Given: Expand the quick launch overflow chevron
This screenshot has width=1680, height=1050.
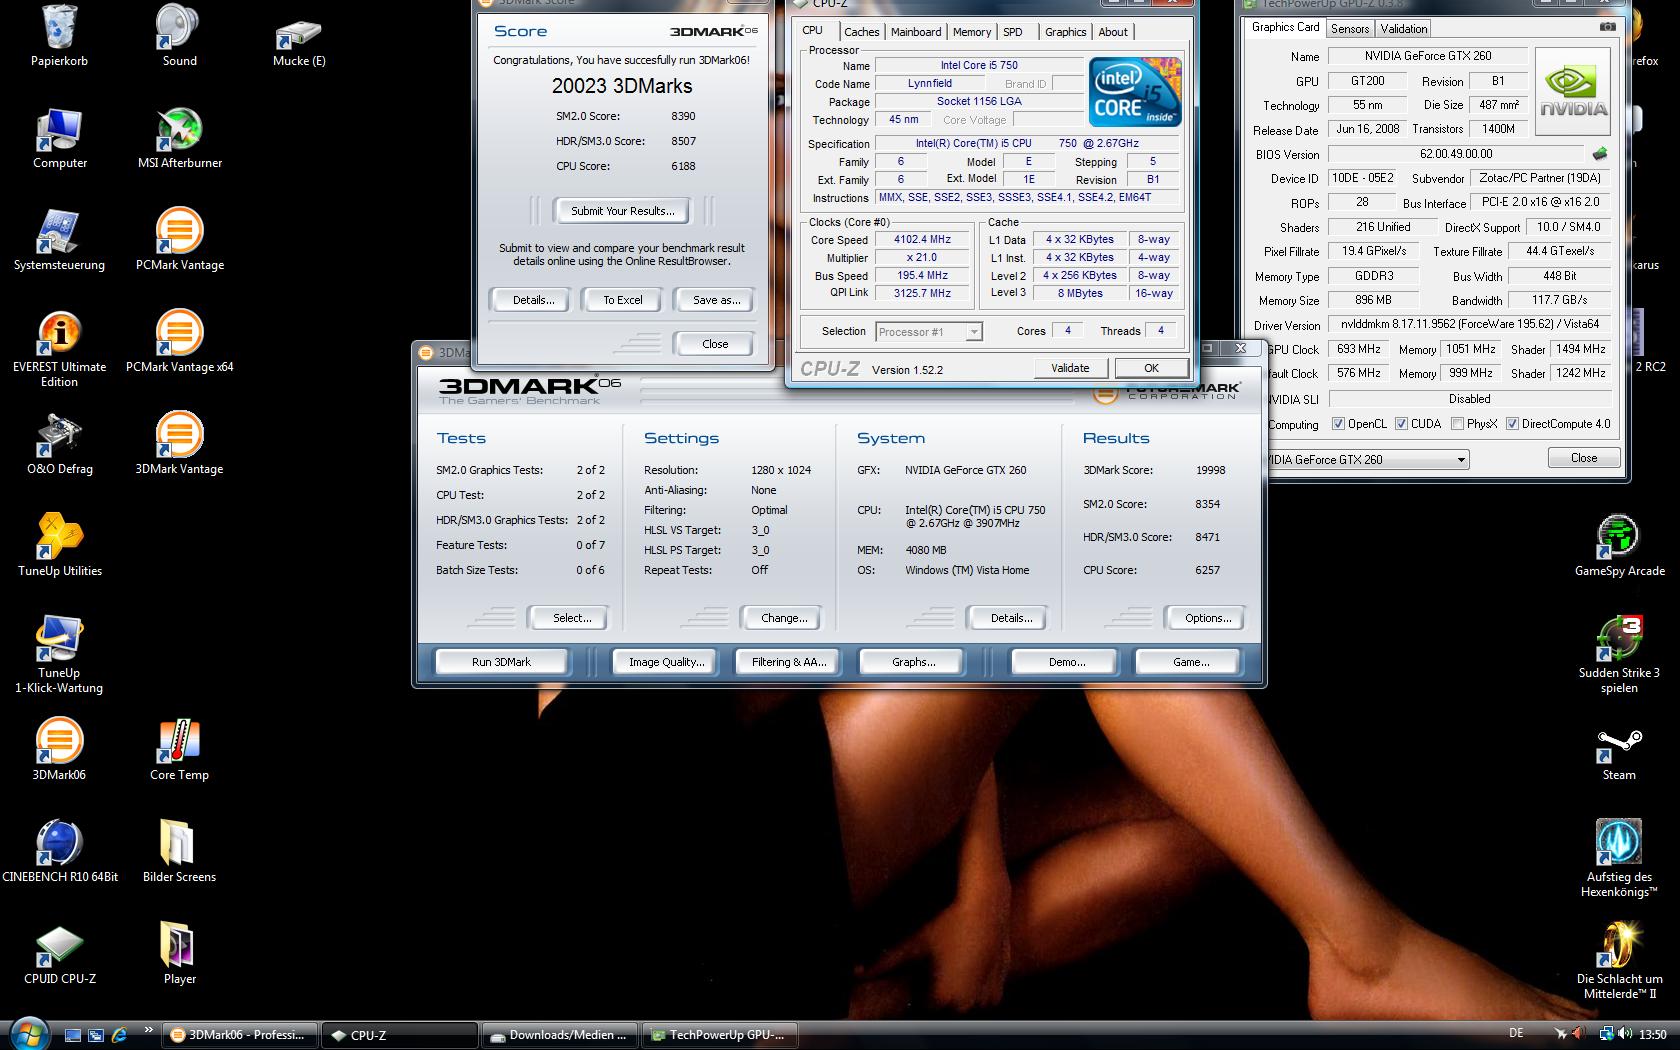Looking at the screenshot, I should pyautogui.click(x=149, y=1029).
